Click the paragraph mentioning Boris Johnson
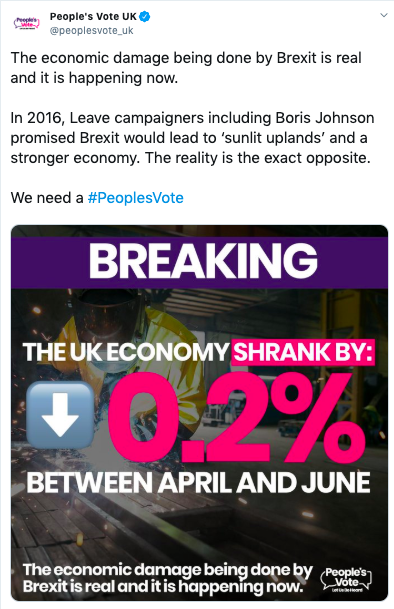Viewport: 394px width, 609px height. (x=192, y=138)
